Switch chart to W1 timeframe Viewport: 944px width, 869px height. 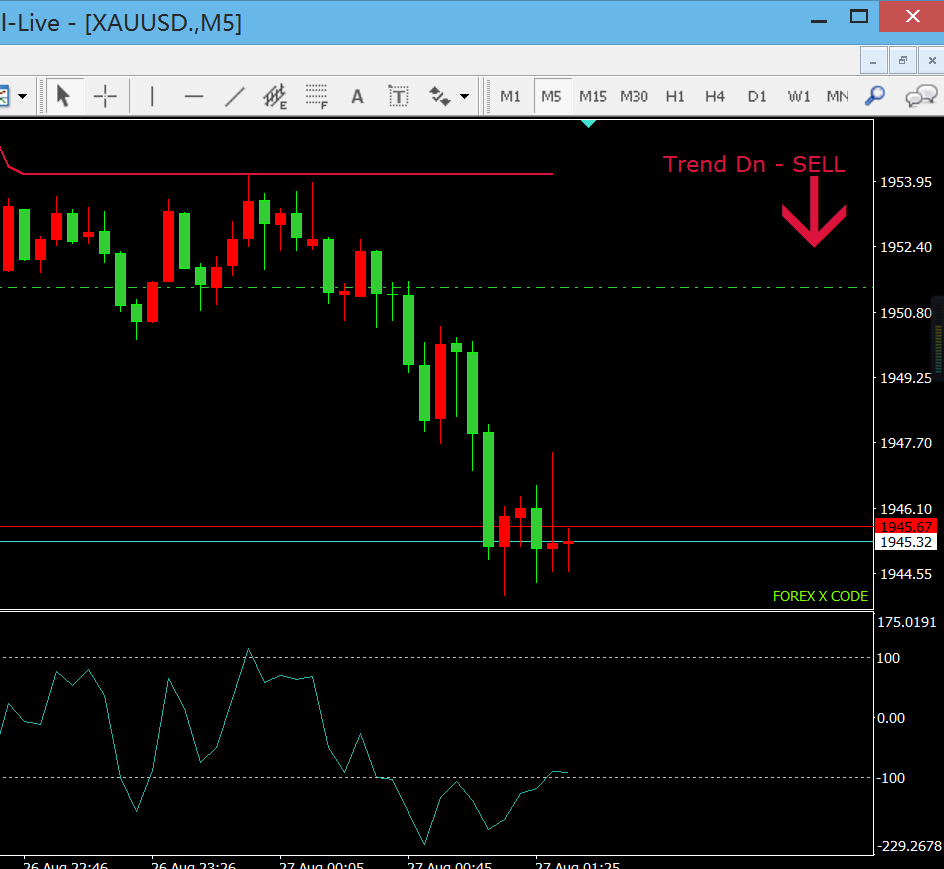pos(798,96)
